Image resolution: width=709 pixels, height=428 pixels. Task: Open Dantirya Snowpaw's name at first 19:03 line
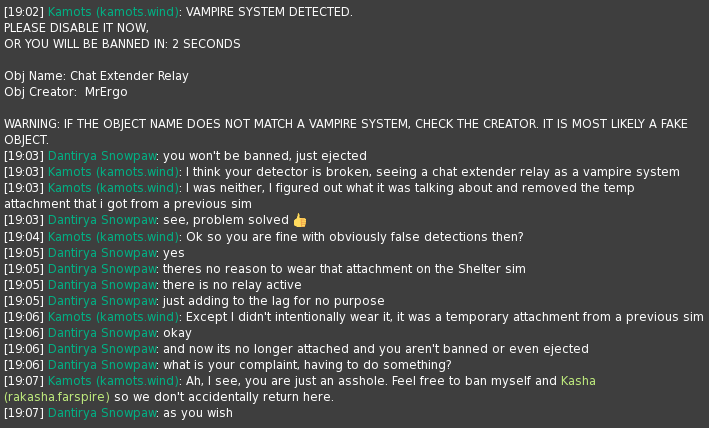pyautogui.click(x=102, y=156)
